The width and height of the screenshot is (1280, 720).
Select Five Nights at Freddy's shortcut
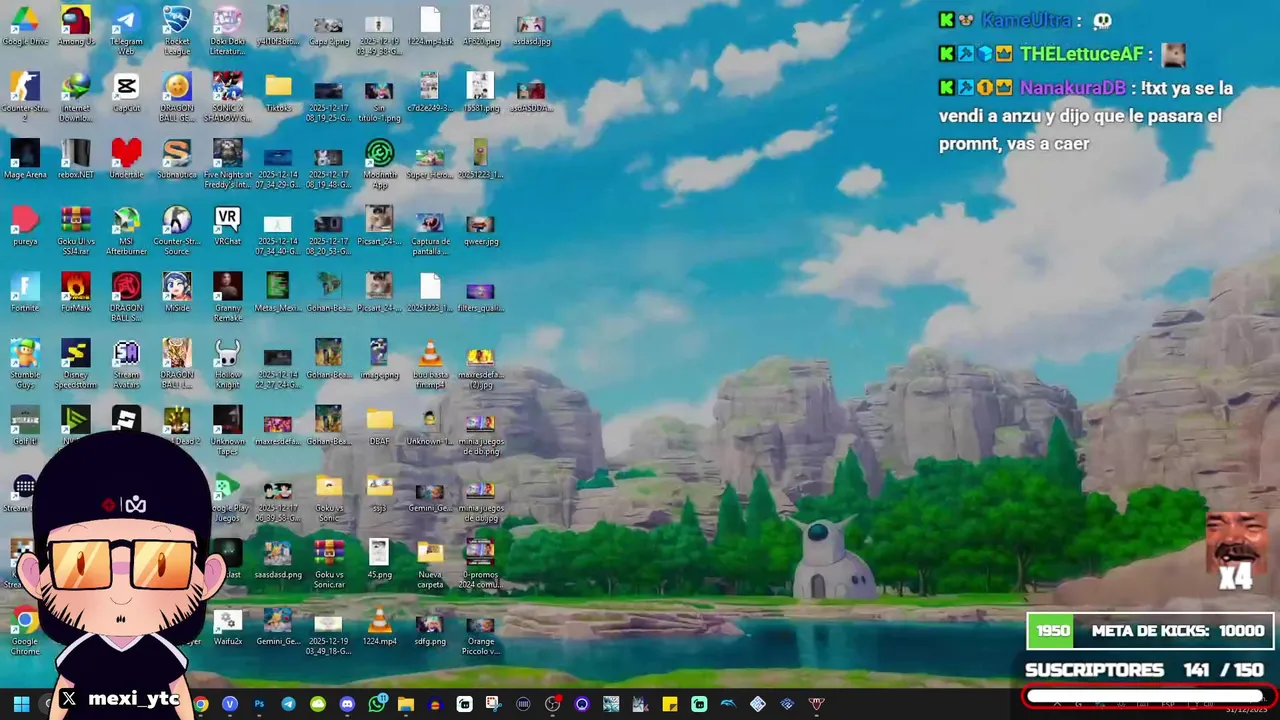pyautogui.click(x=227, y=164)
